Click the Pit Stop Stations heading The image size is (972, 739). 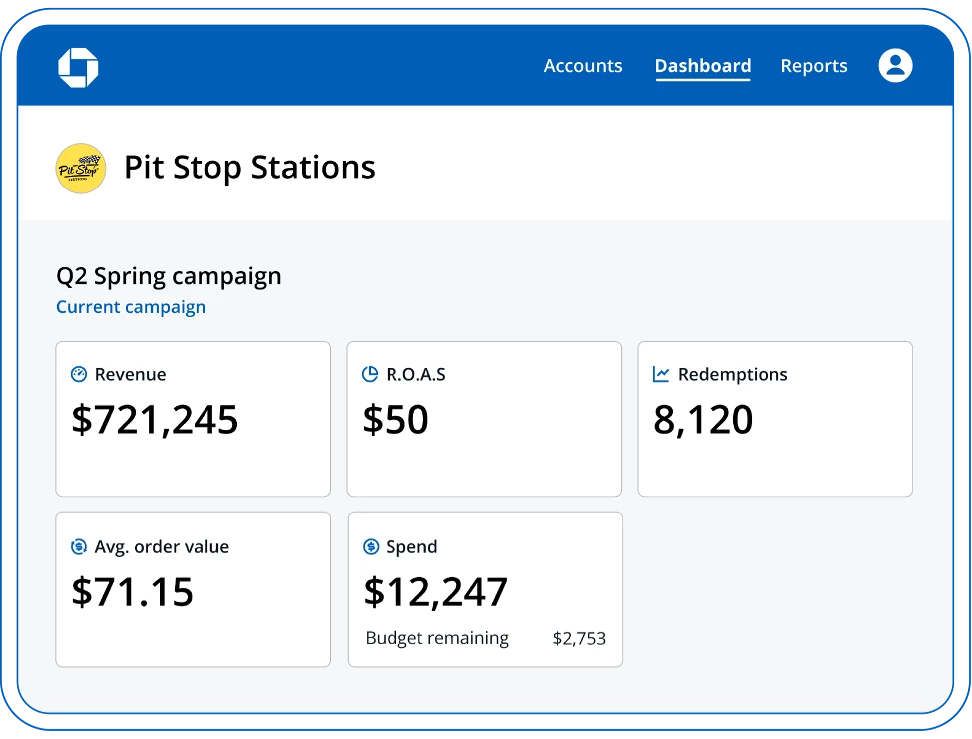pos(250,168)
